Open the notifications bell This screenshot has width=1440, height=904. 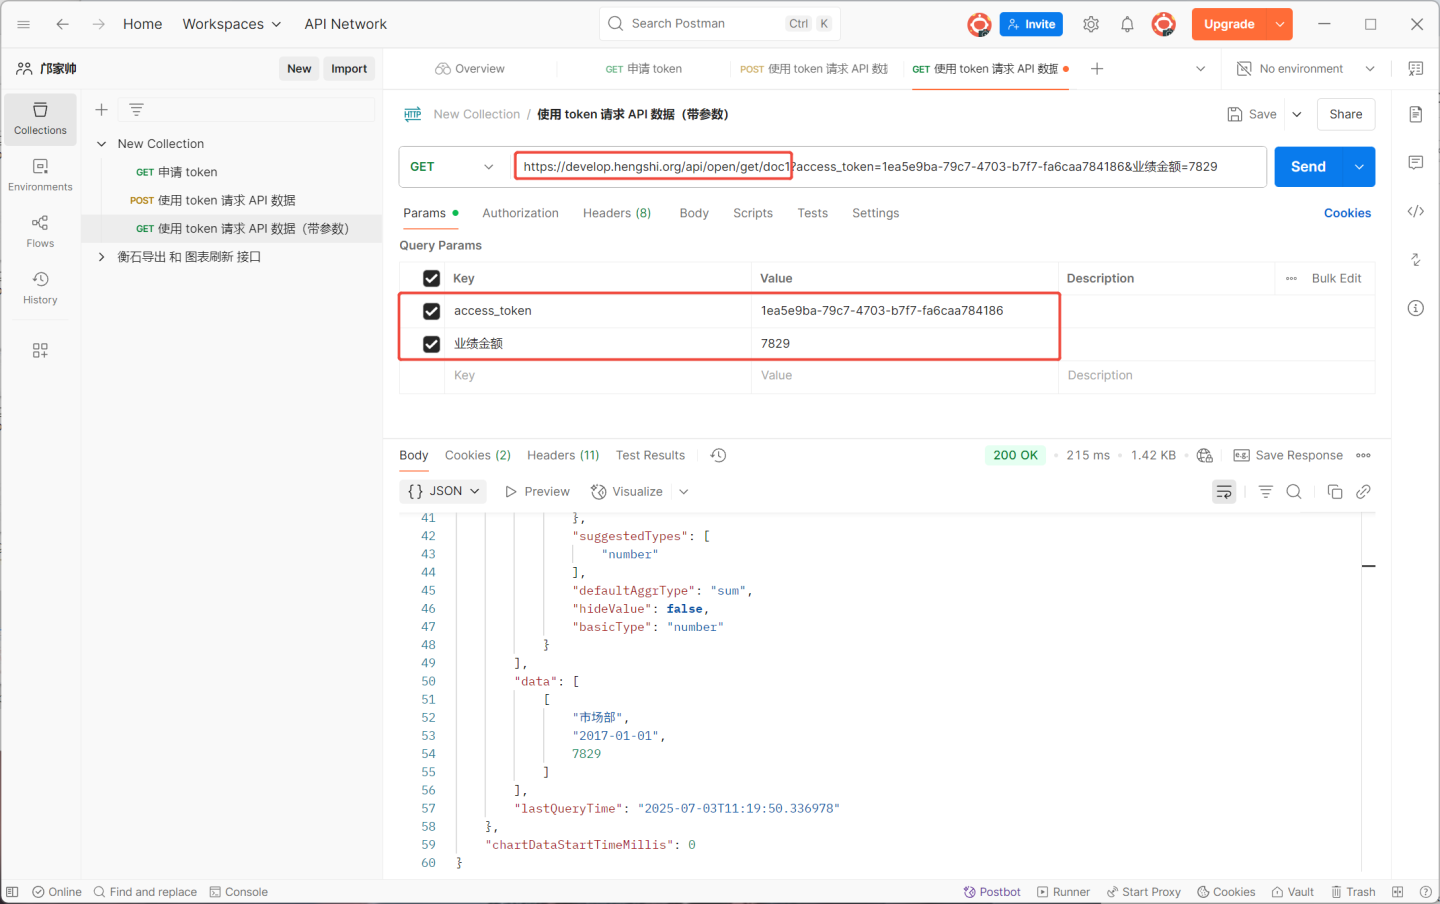point(1127,24)
